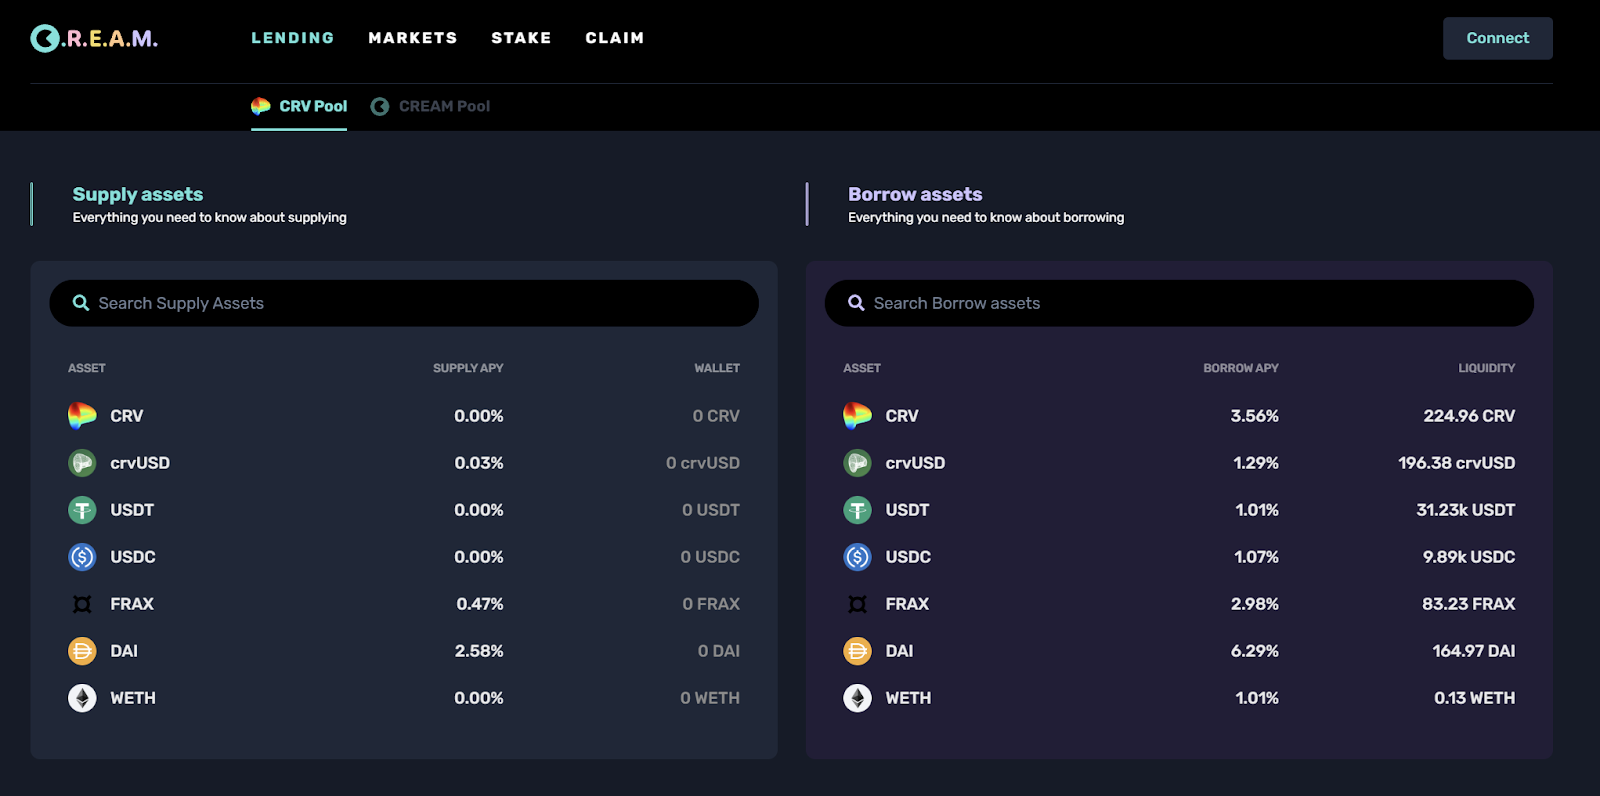Click the DAI icon in Borrow assets
Screen dimensions: 1600x796
click(x=857, y=651)
